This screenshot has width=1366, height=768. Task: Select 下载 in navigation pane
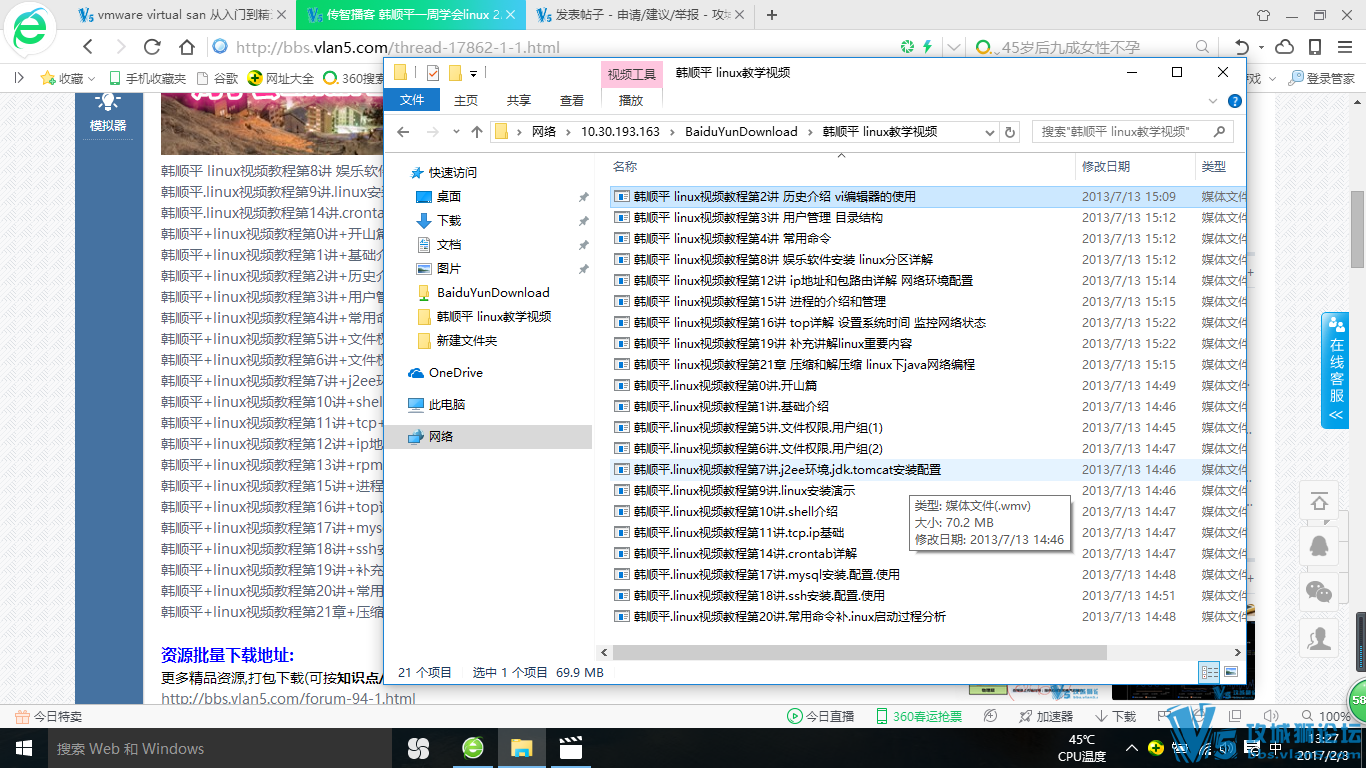point(449,220)
